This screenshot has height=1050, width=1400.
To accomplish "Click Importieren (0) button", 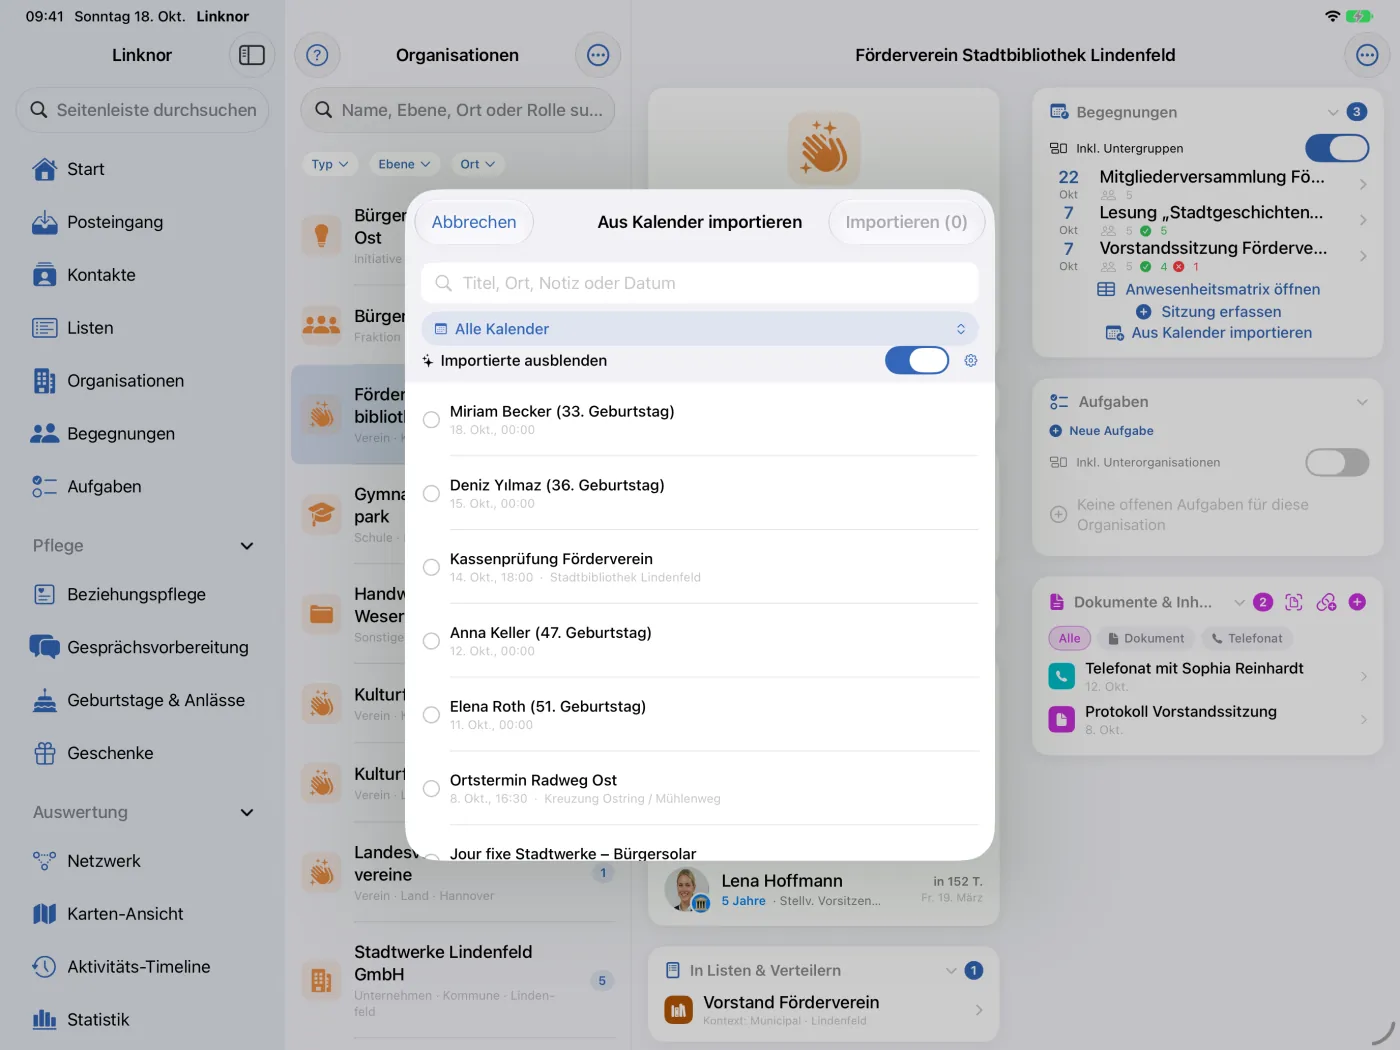I will point(906,222).
